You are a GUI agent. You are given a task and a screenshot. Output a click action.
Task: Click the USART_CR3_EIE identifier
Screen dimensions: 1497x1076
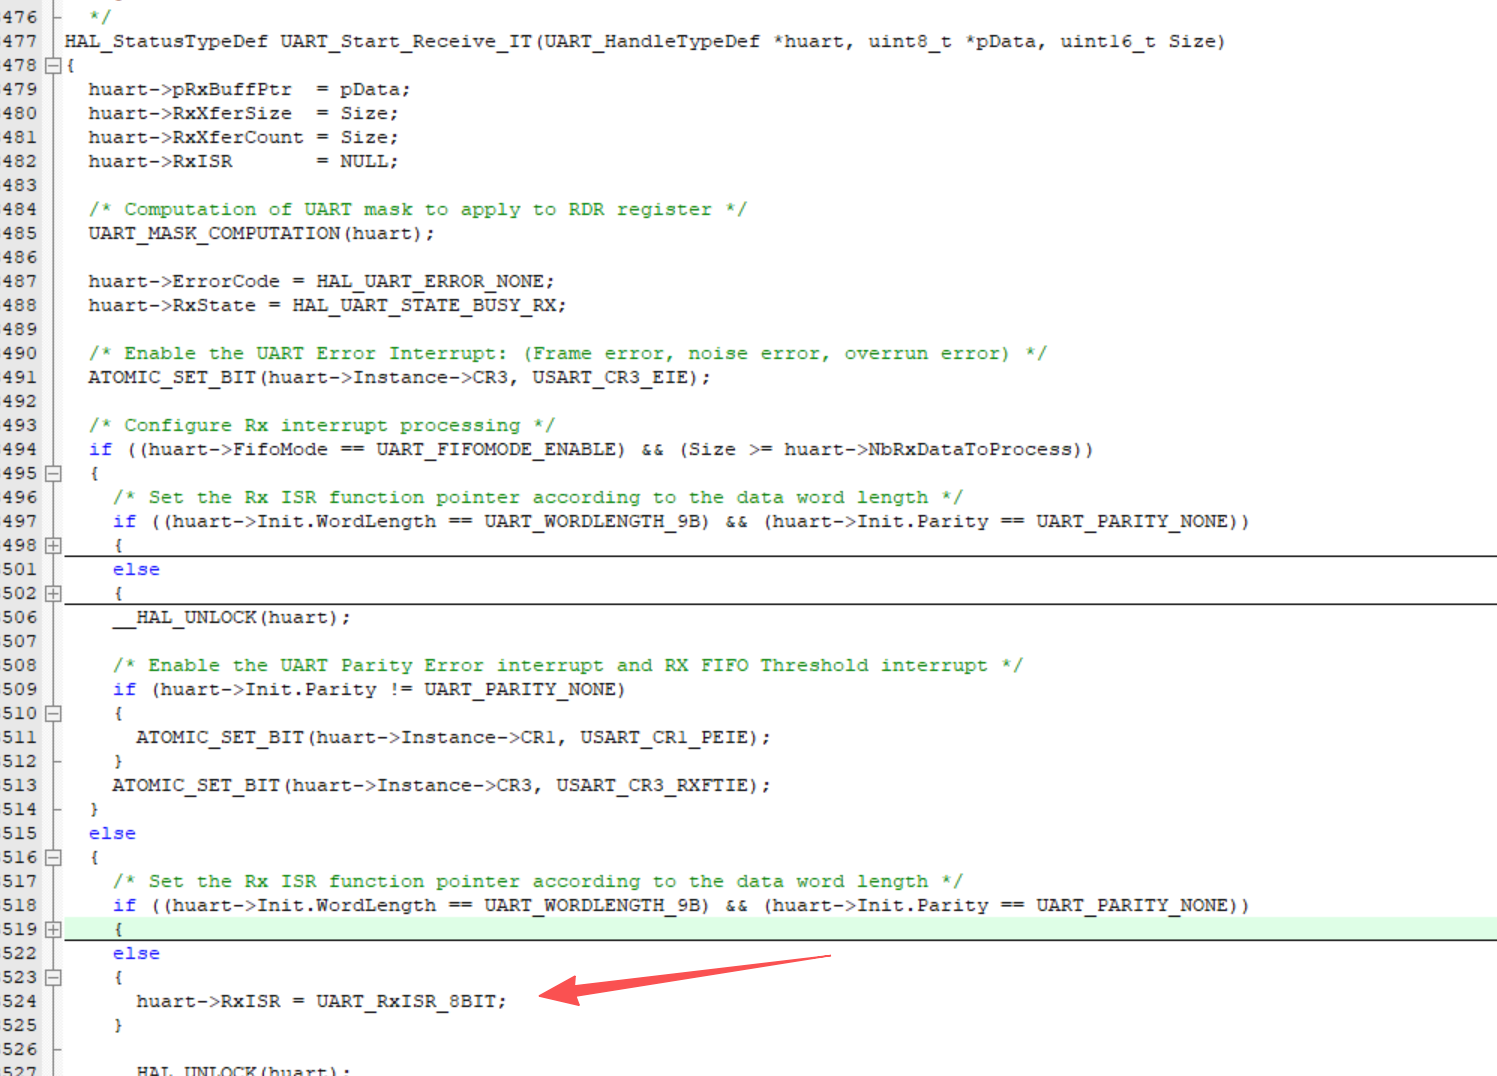tap(610, 377)
